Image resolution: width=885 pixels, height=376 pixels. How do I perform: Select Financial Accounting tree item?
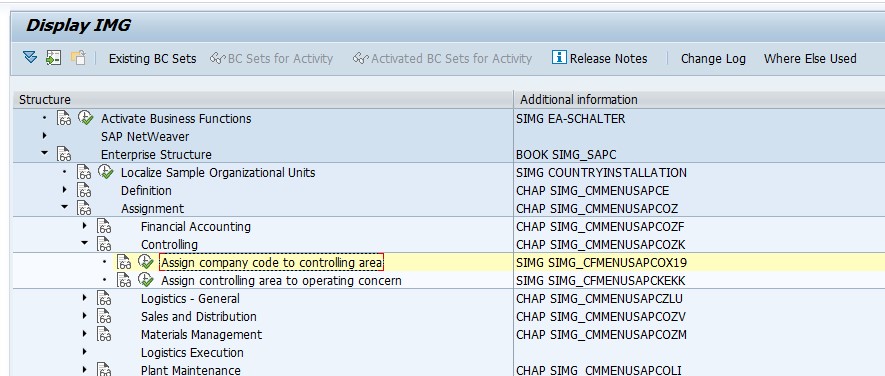click(196, 228)
